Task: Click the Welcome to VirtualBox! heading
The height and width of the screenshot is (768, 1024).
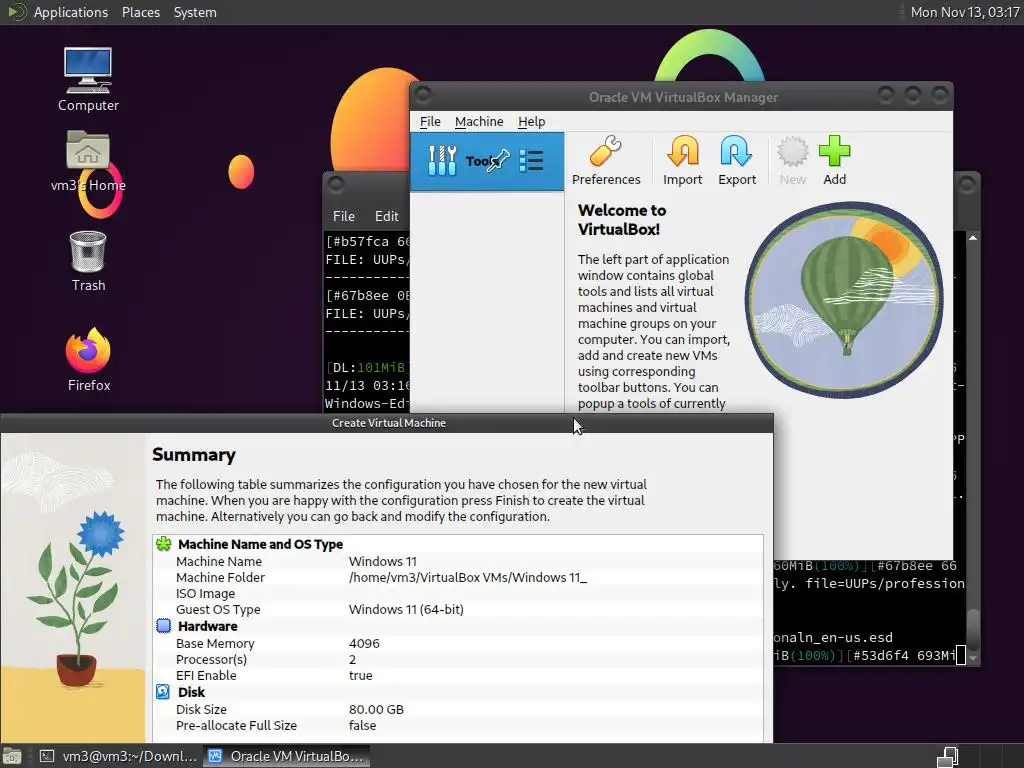Action: click(x=622, y=219)
